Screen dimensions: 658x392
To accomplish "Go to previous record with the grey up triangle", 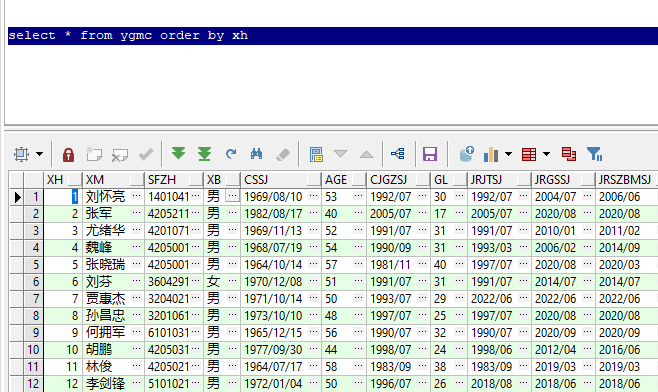I will pos(366,154).
